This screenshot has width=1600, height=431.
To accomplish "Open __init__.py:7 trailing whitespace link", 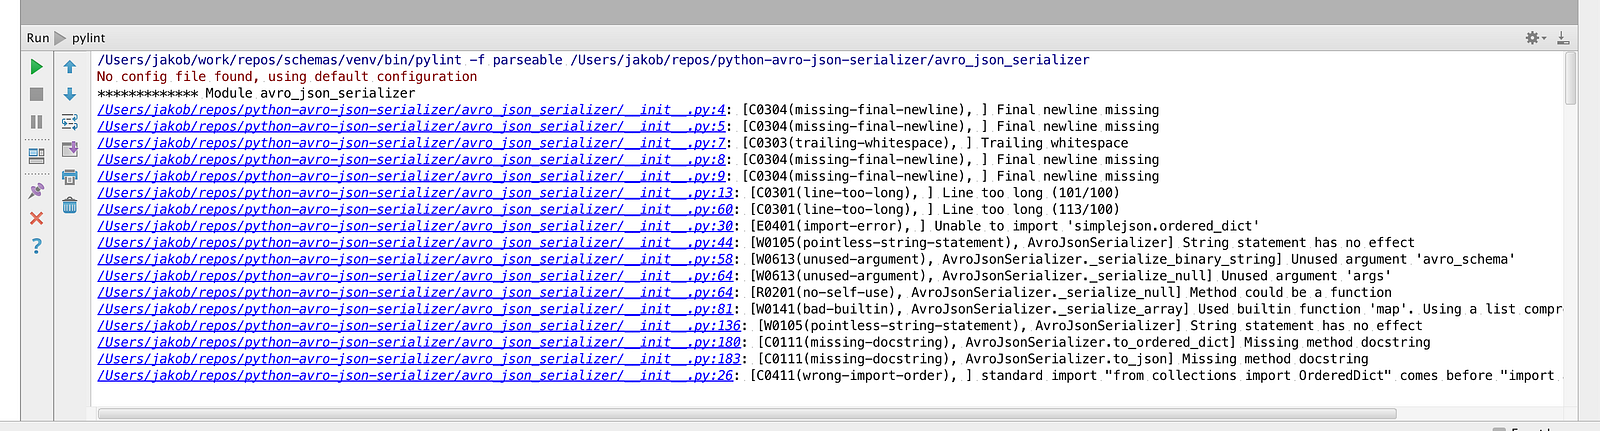I will tap(412, 143).
